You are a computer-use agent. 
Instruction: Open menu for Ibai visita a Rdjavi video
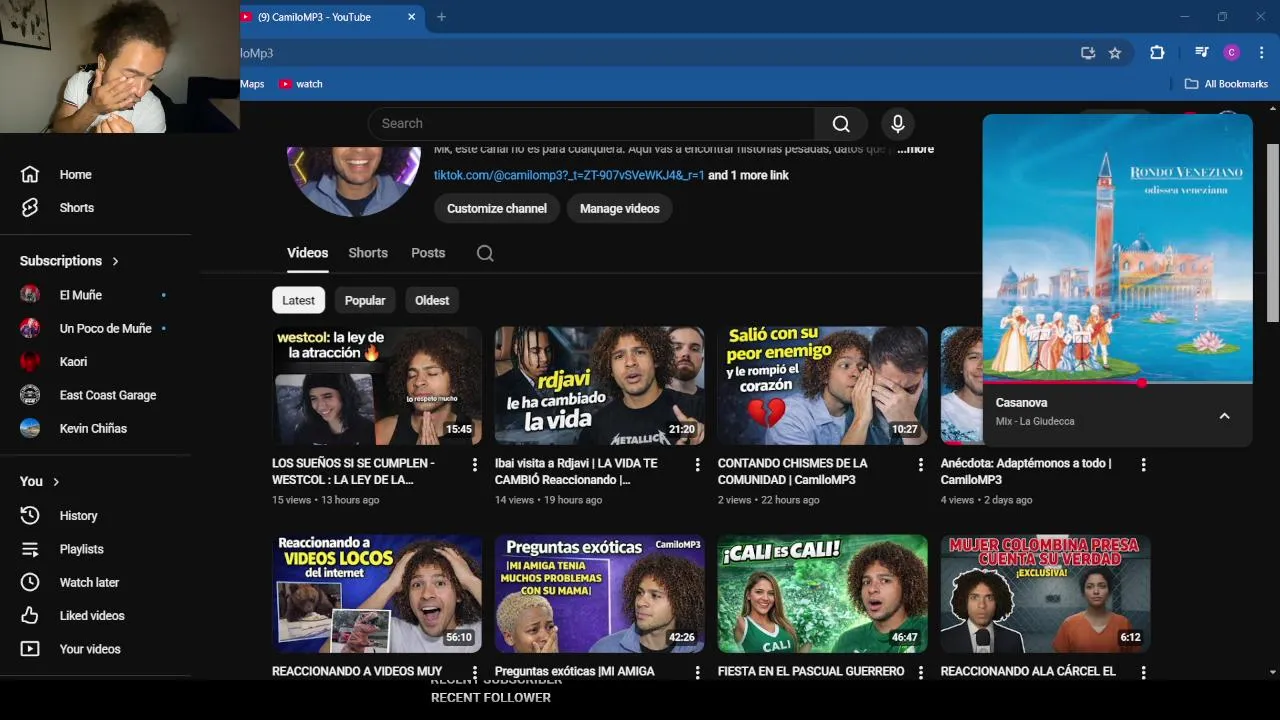(698, 464)
